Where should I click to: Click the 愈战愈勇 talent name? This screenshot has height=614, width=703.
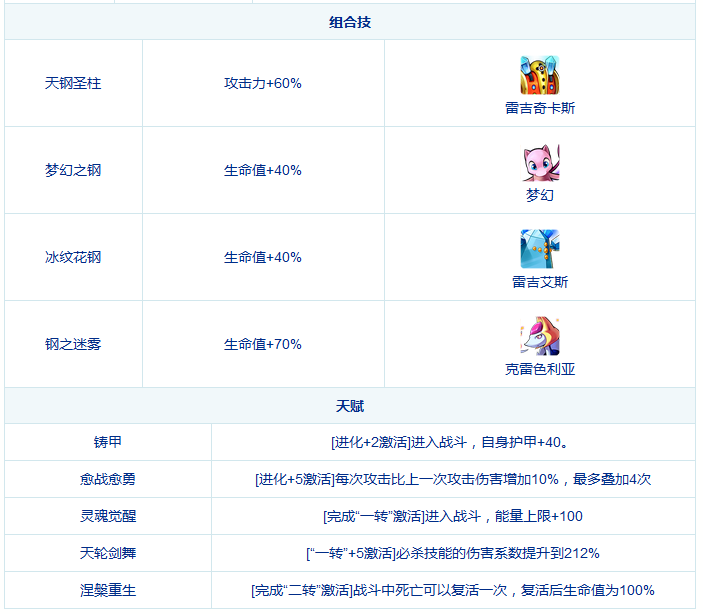coord(108,479)
